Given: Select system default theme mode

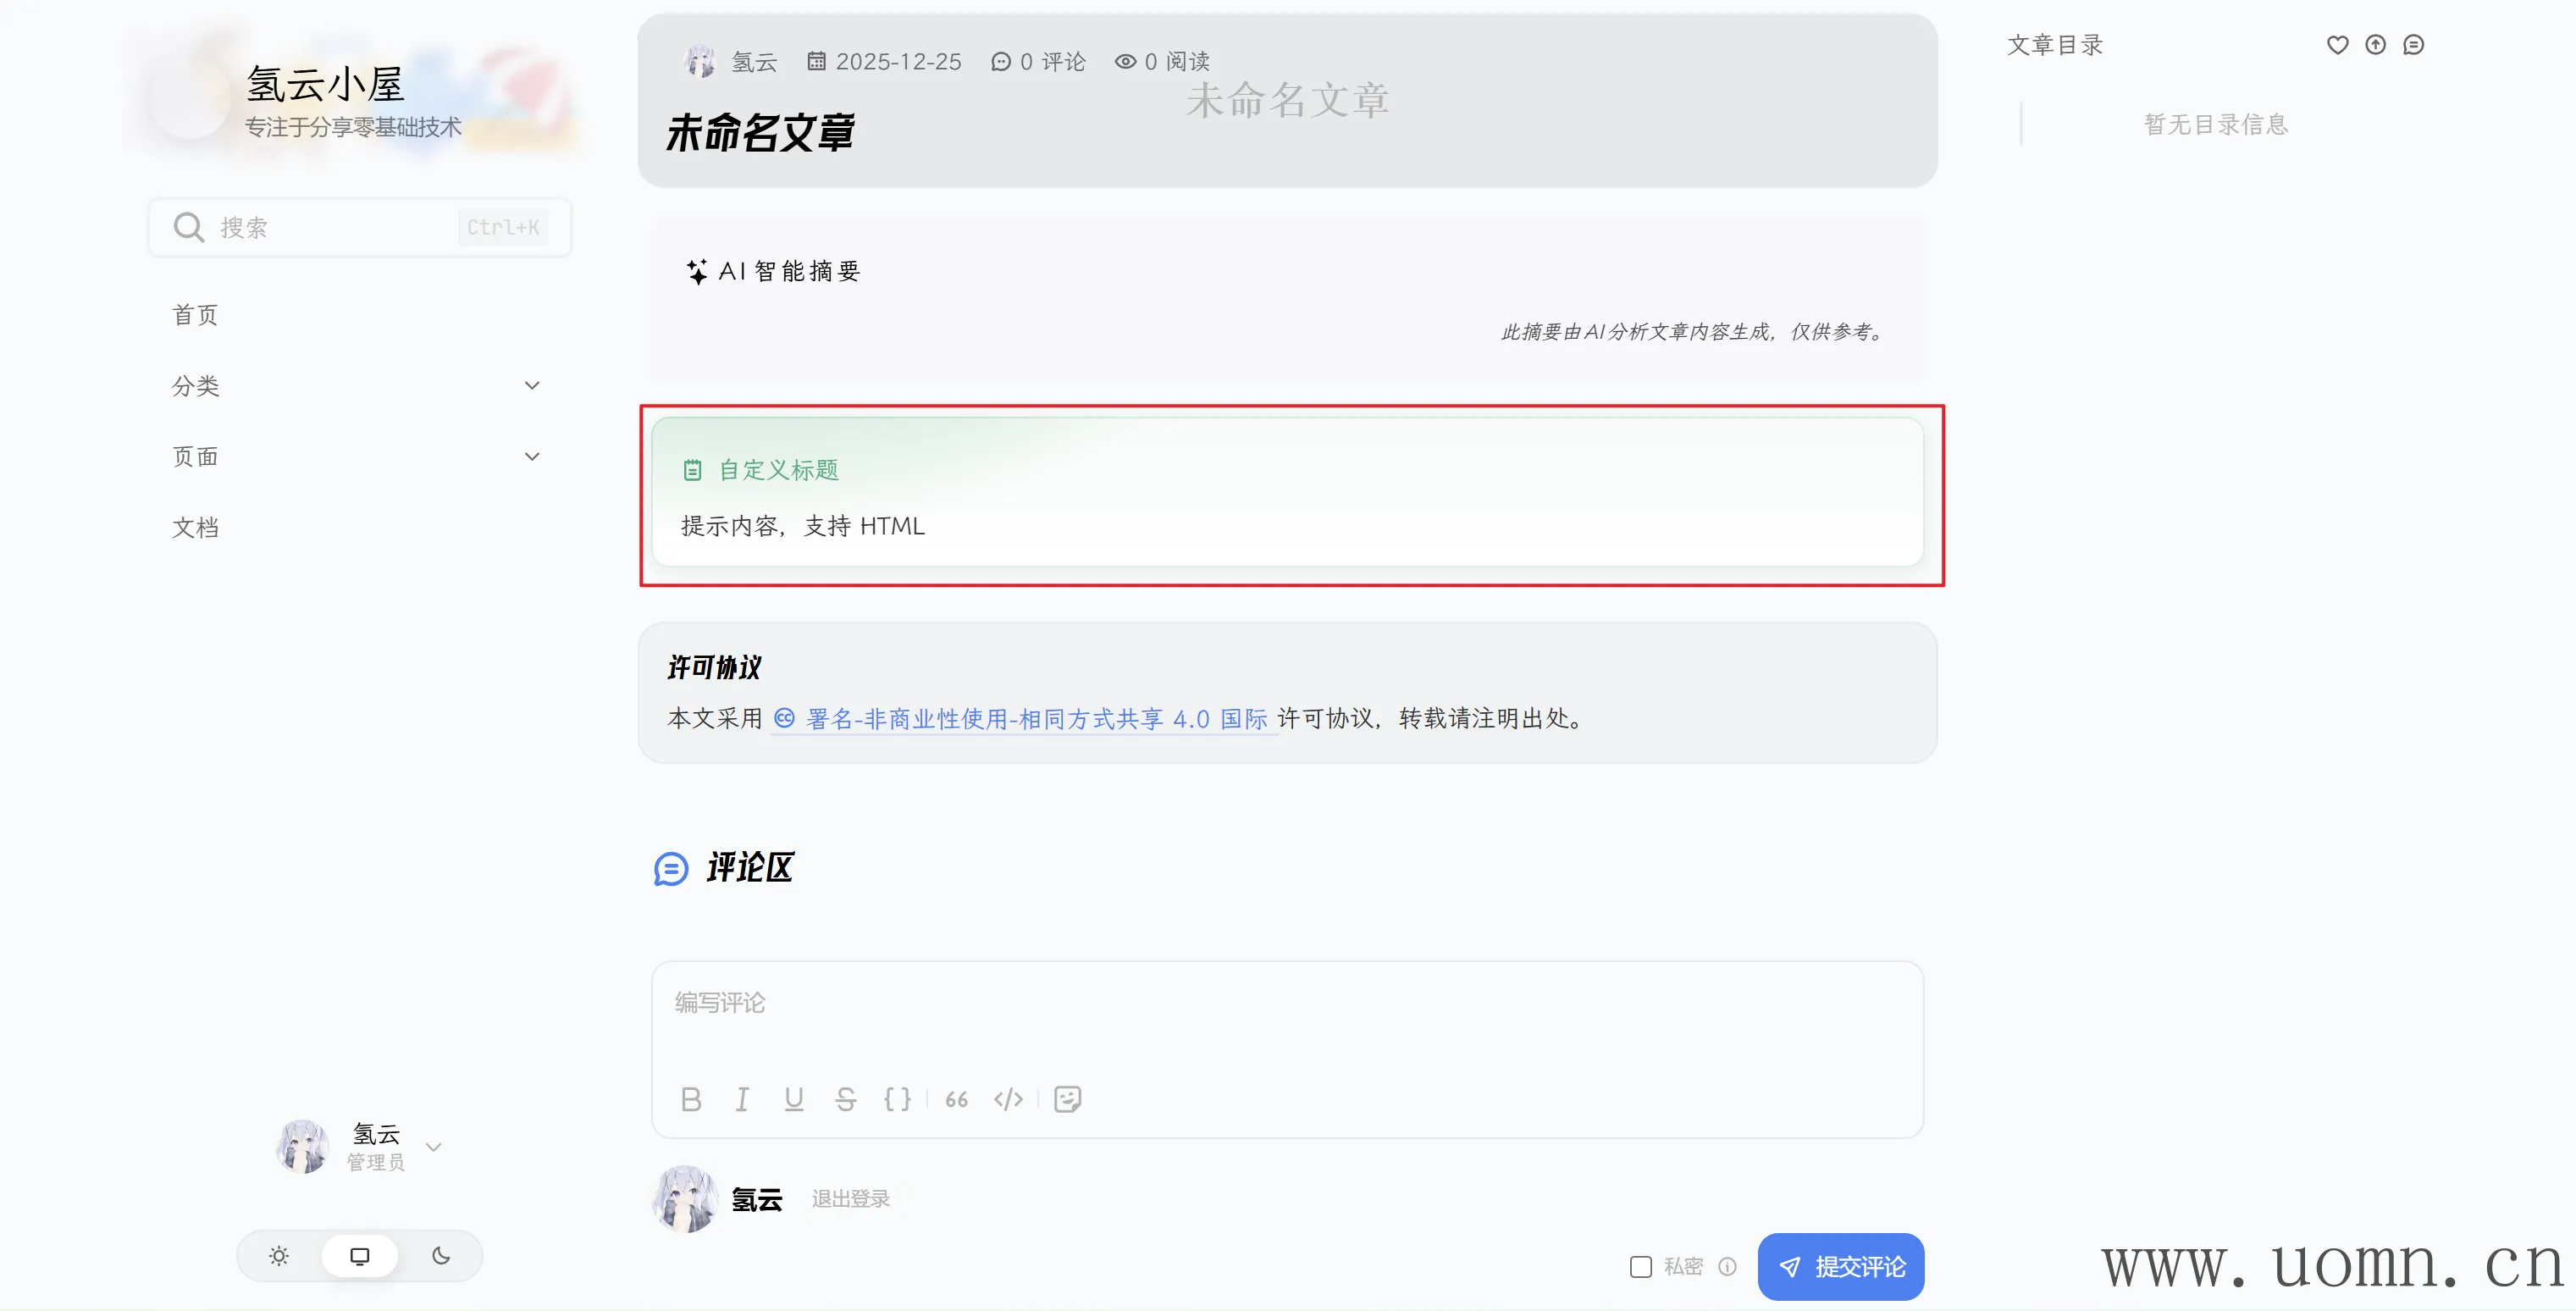Looking at the screenshot, I should click(360, 1256).
